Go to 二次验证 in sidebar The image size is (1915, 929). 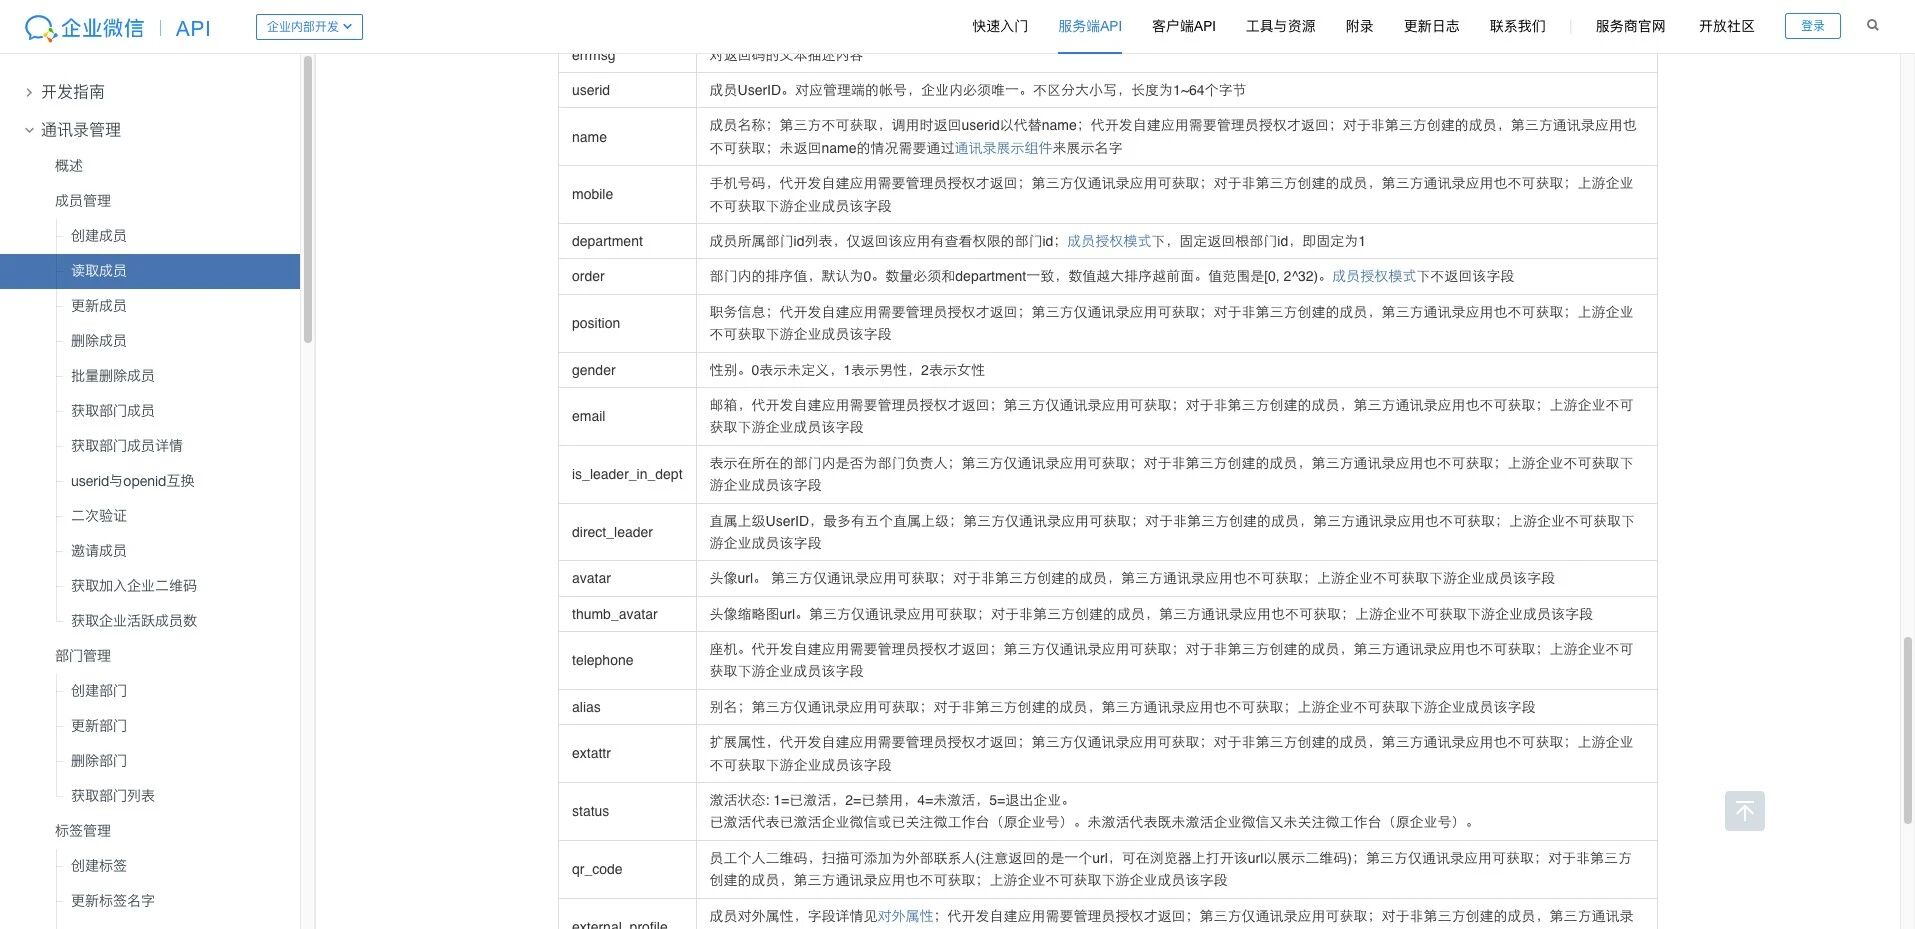click(99, 516)
